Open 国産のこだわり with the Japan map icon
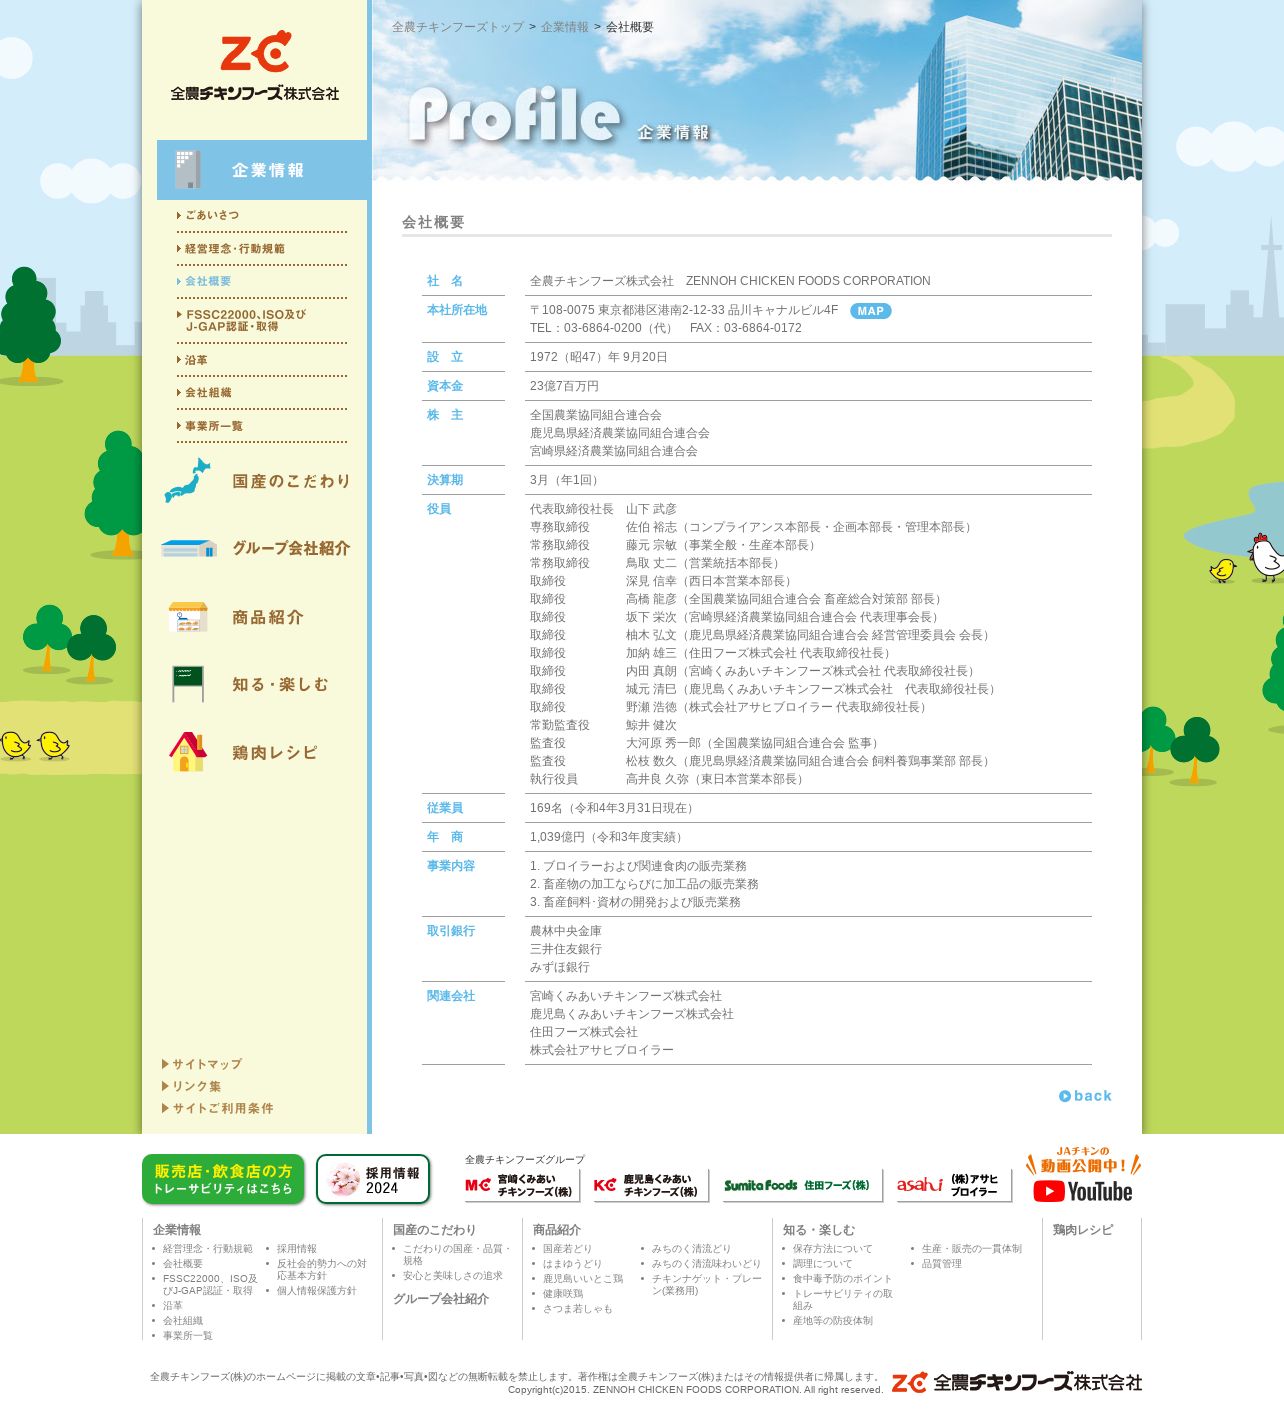The width and height of the screenshot is (1284, 1416). [257, 481]
